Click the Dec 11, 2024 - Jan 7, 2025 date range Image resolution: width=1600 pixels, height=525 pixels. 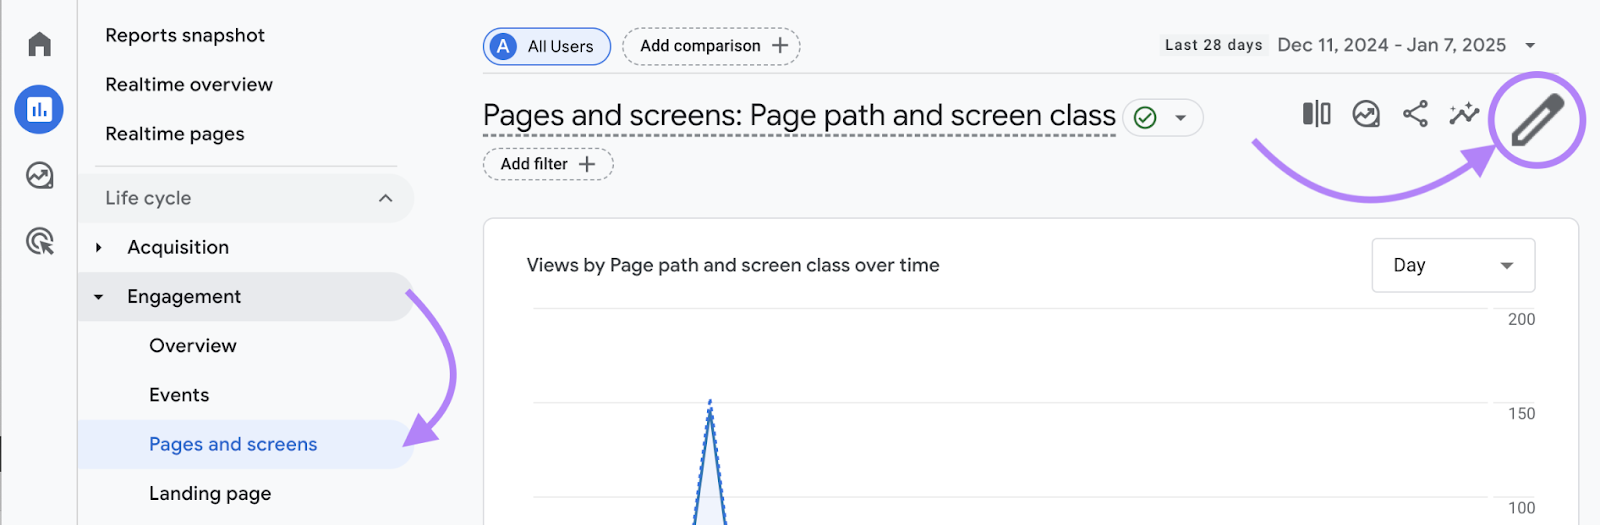point(1391,45)
